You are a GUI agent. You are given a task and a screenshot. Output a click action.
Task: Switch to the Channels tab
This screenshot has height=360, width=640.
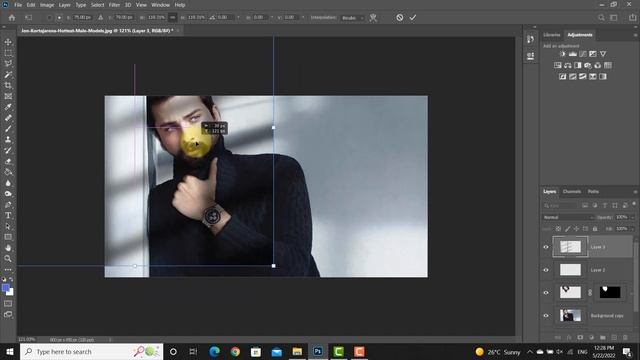(x=571, y=191)
